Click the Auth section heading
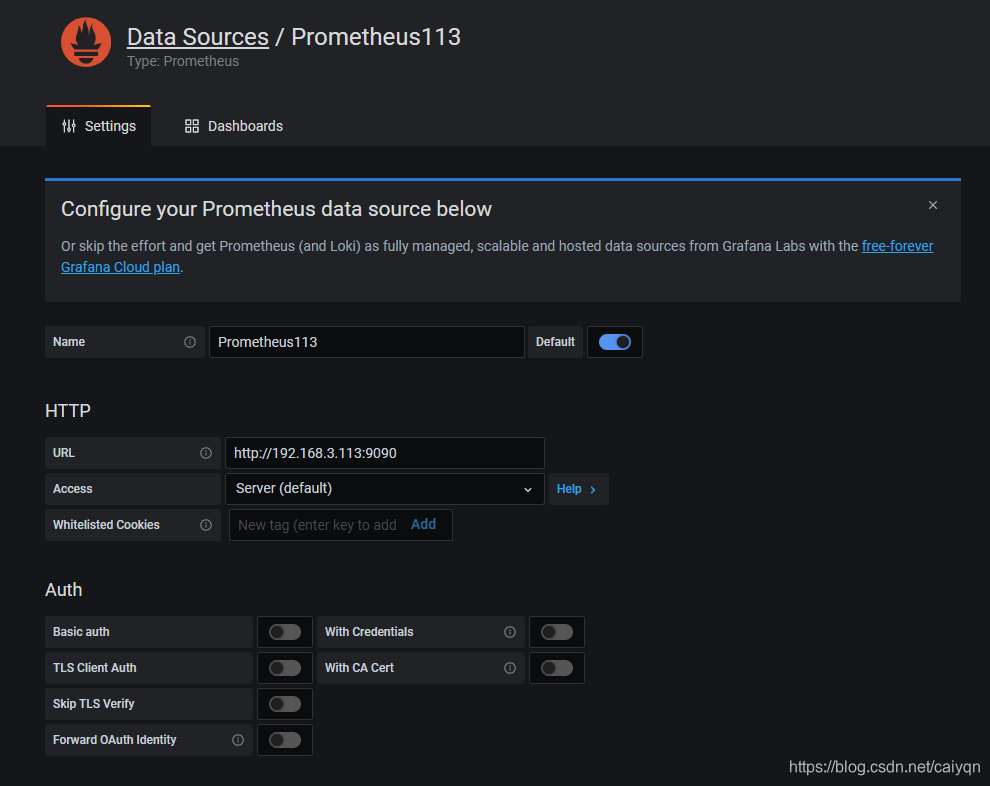This screenshot has height=786, width=990. (x=64, y=590)
